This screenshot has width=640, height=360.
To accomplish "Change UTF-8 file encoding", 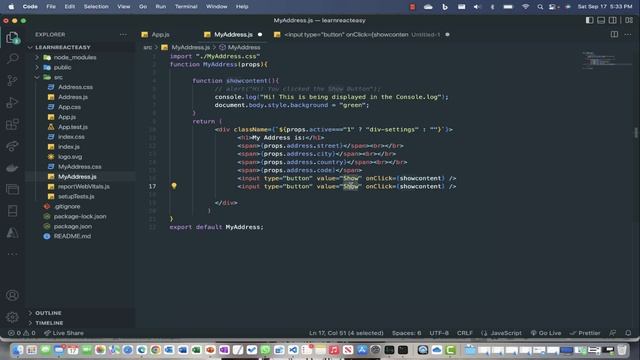I will (439, 333).
